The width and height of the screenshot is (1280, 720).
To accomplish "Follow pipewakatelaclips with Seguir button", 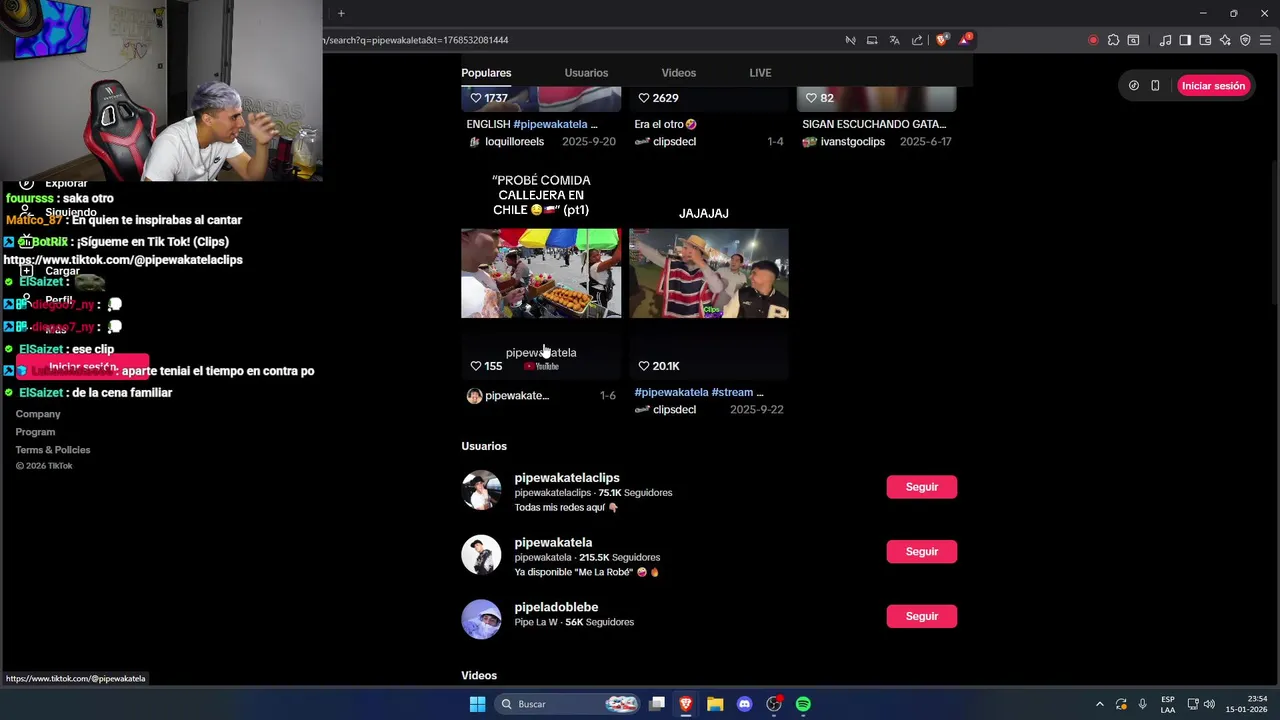I will 921,487.
